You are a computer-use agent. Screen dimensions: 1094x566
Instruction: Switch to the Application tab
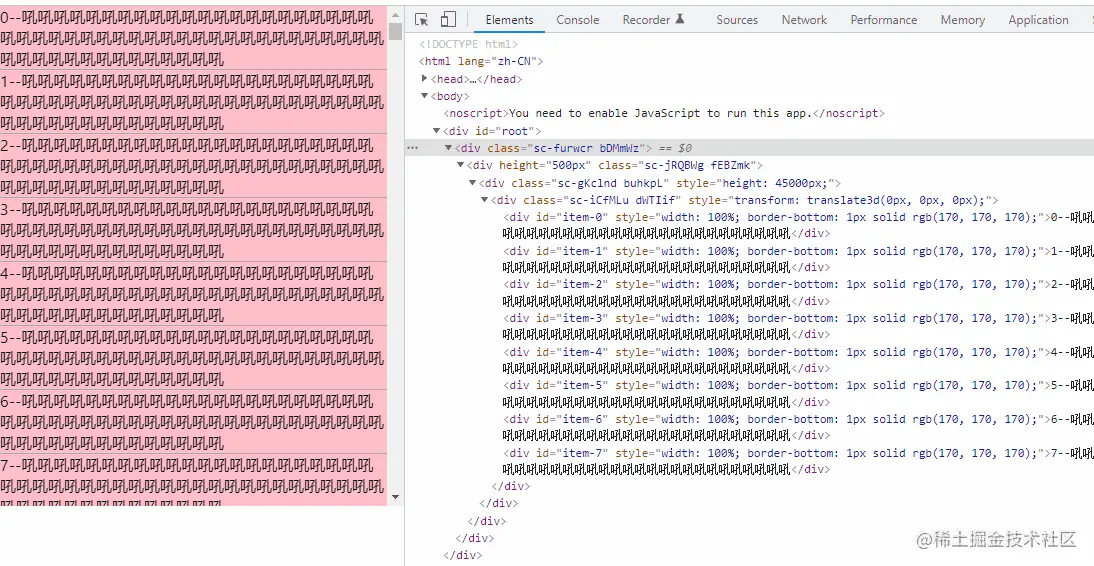click(1038, 20)
